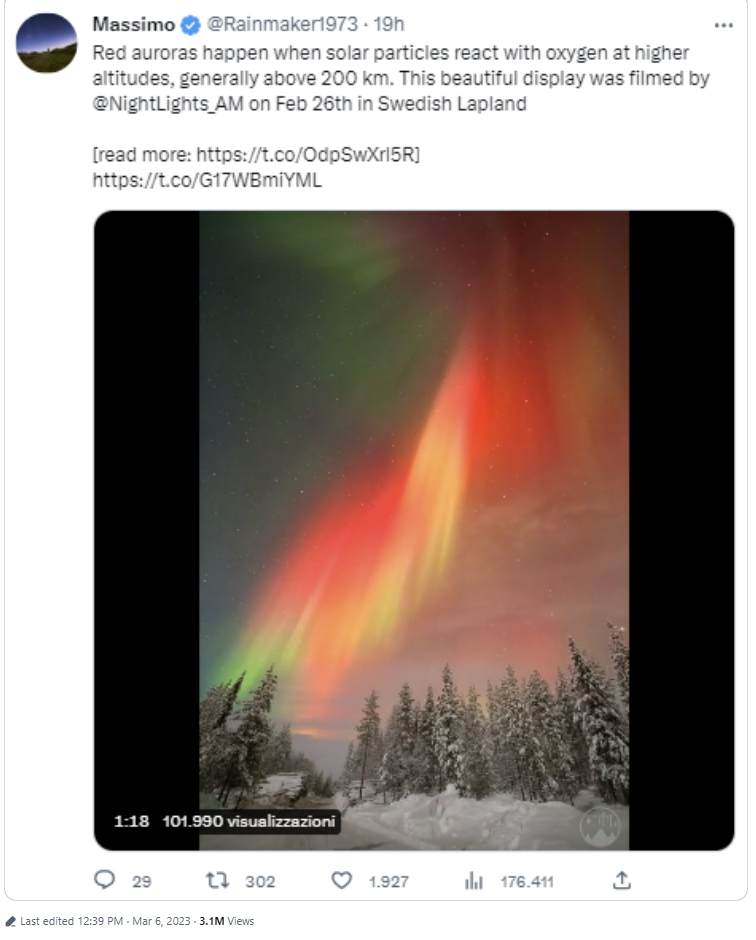
Task: Click the Last edited date text
Action: tap(106, 921)
